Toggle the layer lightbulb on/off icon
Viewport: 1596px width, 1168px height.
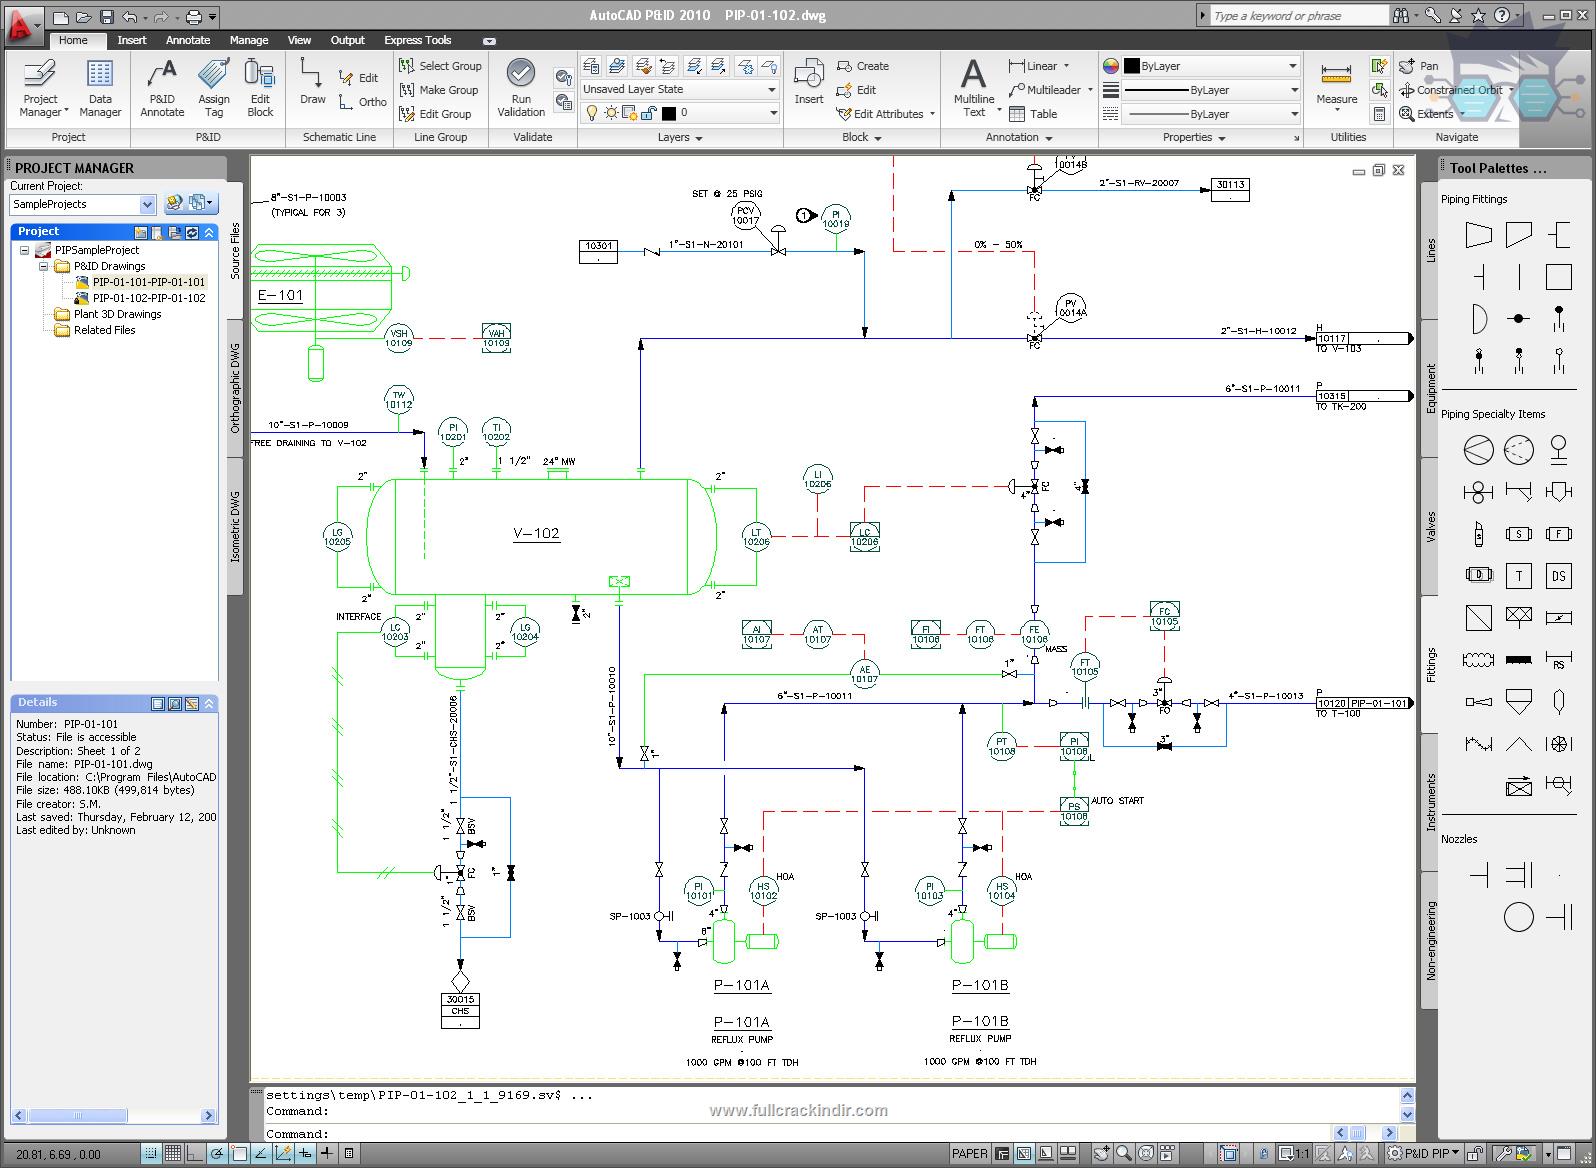(x=591, y=113)
